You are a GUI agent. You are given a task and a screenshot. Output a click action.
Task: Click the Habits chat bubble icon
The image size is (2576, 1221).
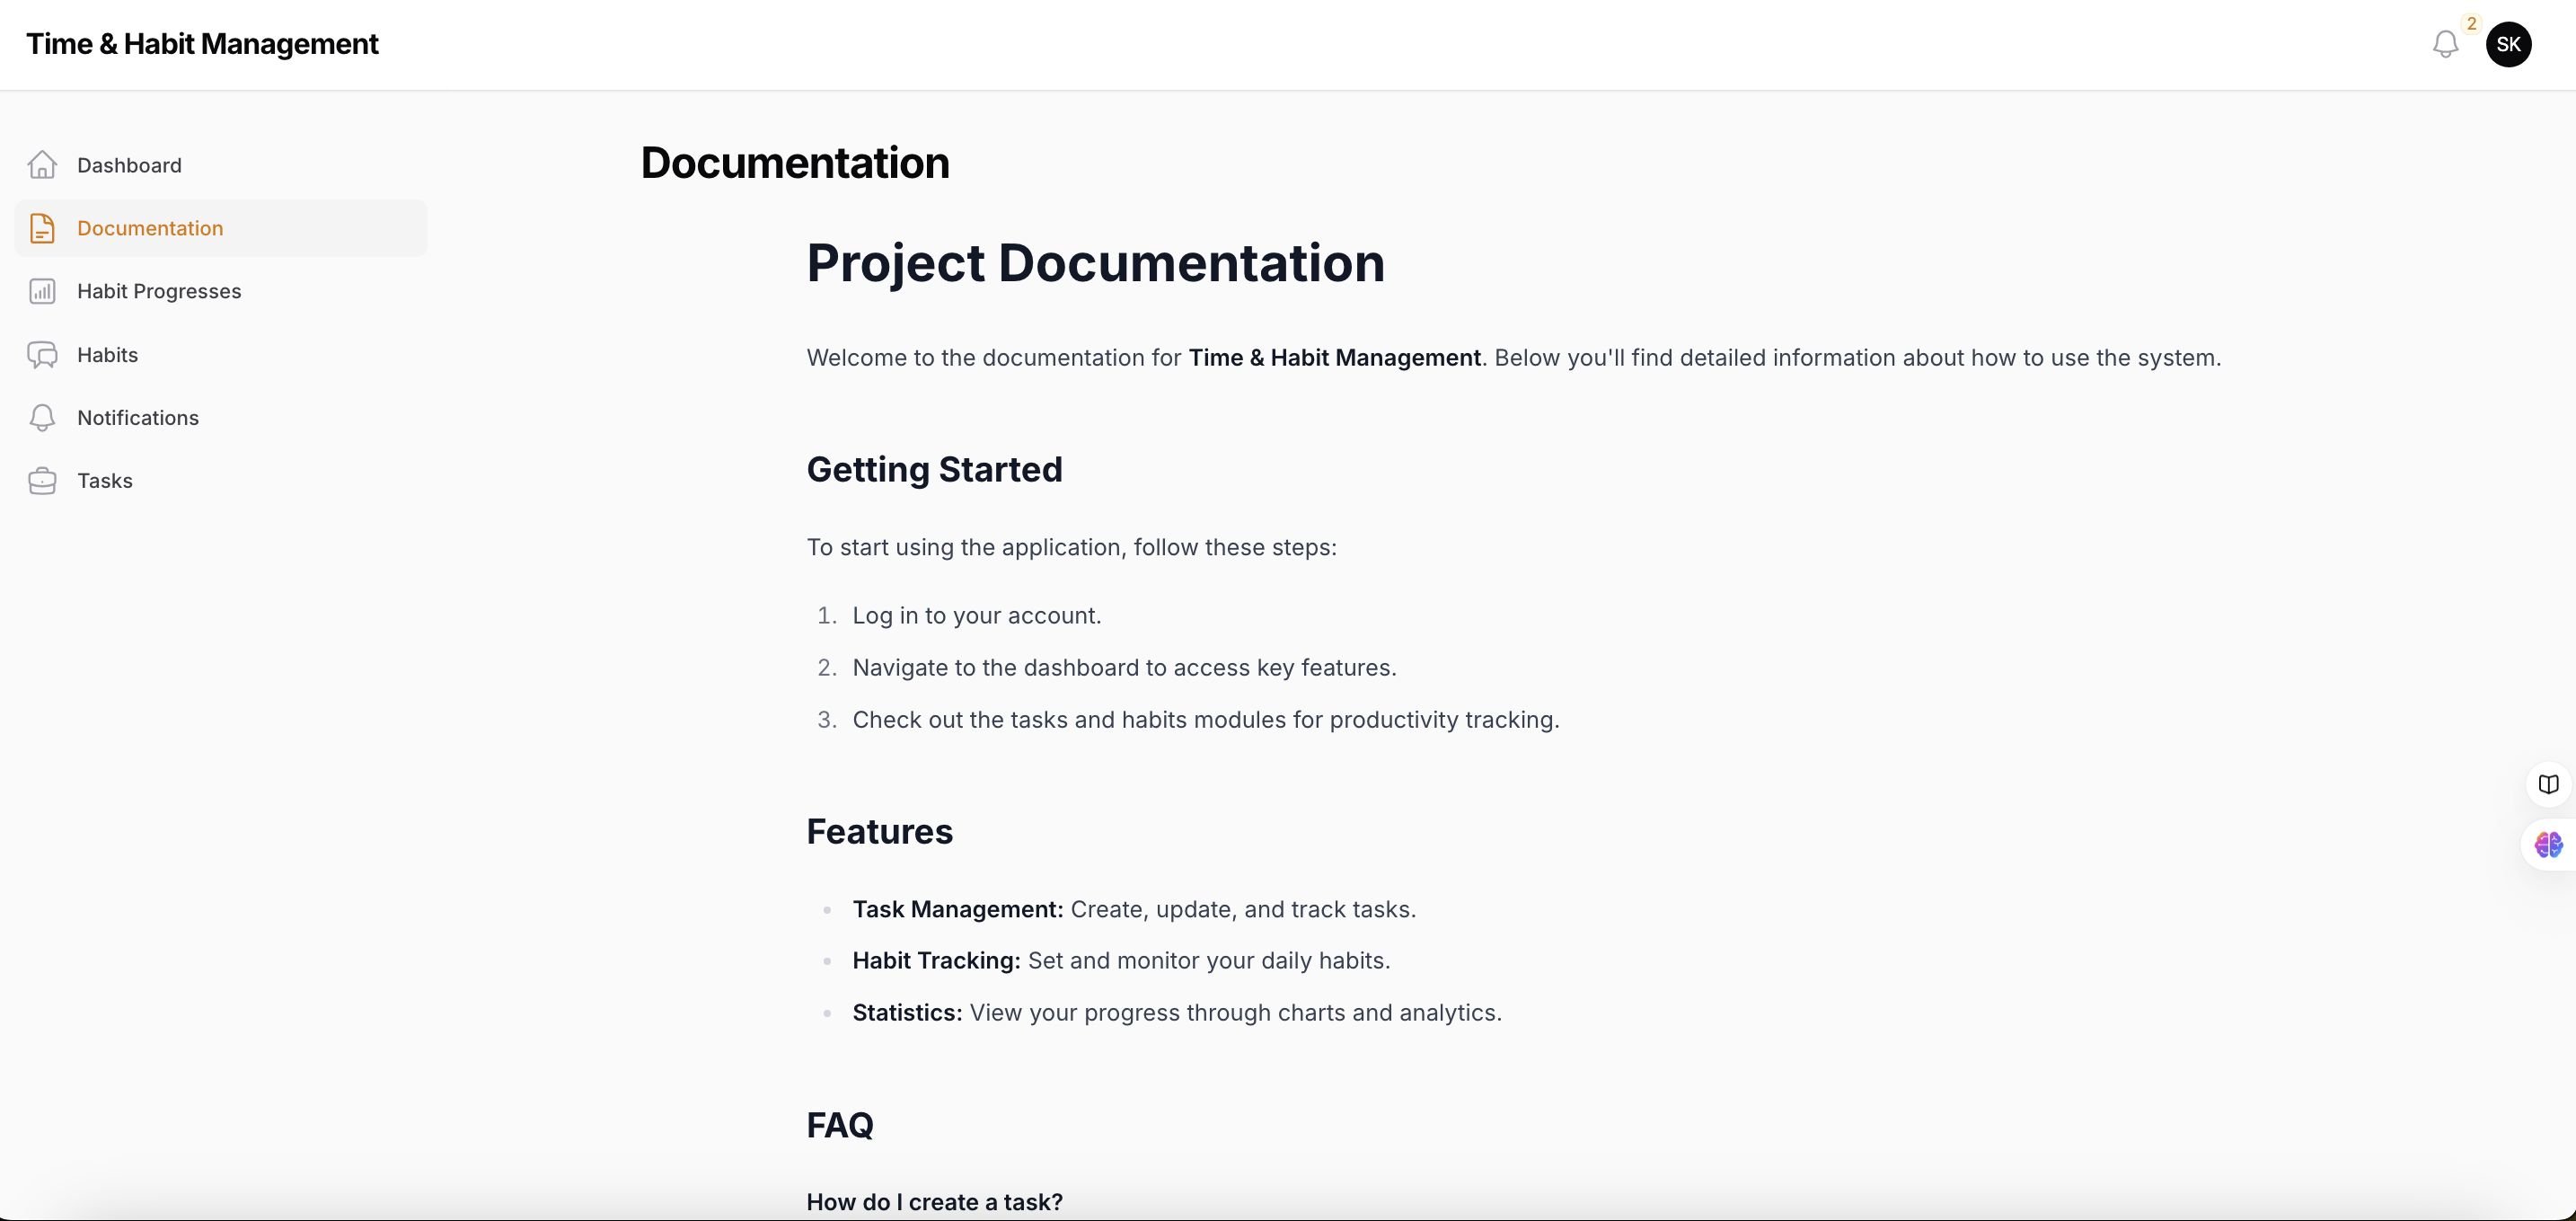[x=42, y=355]
